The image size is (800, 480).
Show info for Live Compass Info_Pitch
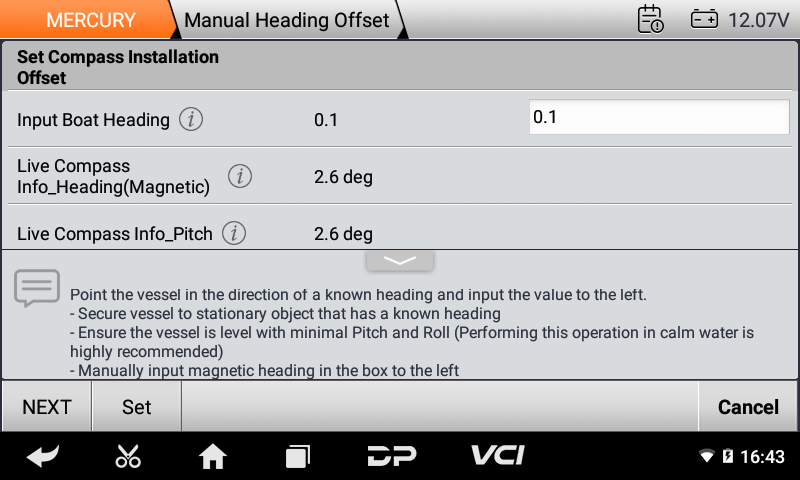[x=234, y=234]
